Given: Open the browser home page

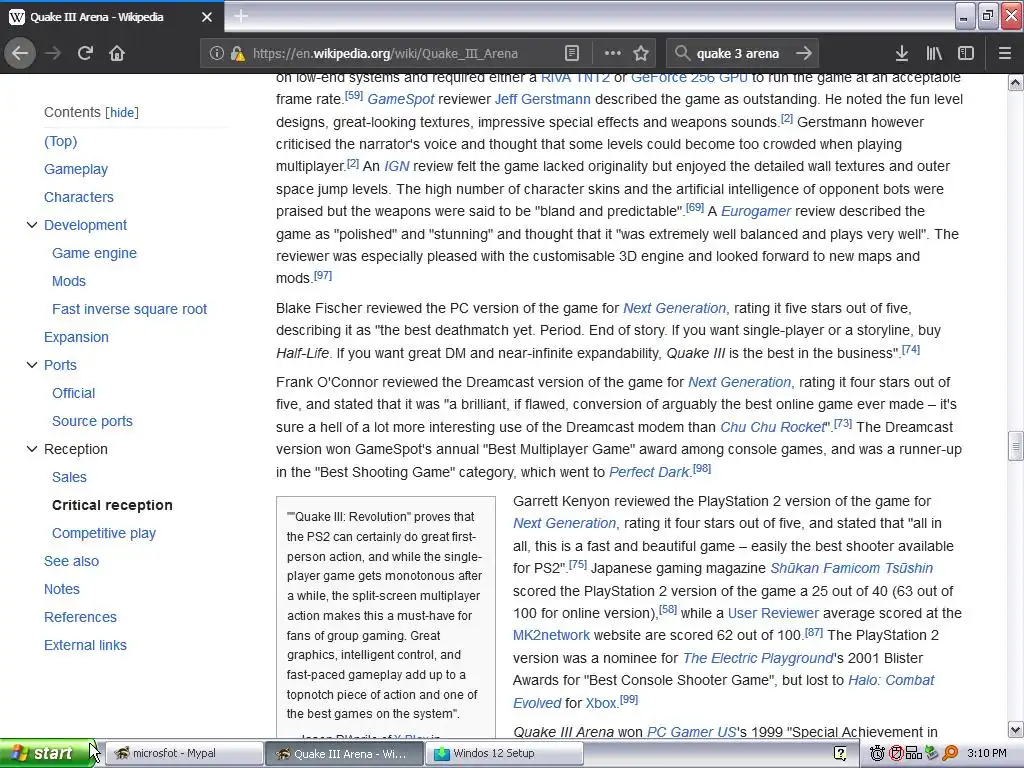Looking at the screenshot, I should click(x=117, y=54).
